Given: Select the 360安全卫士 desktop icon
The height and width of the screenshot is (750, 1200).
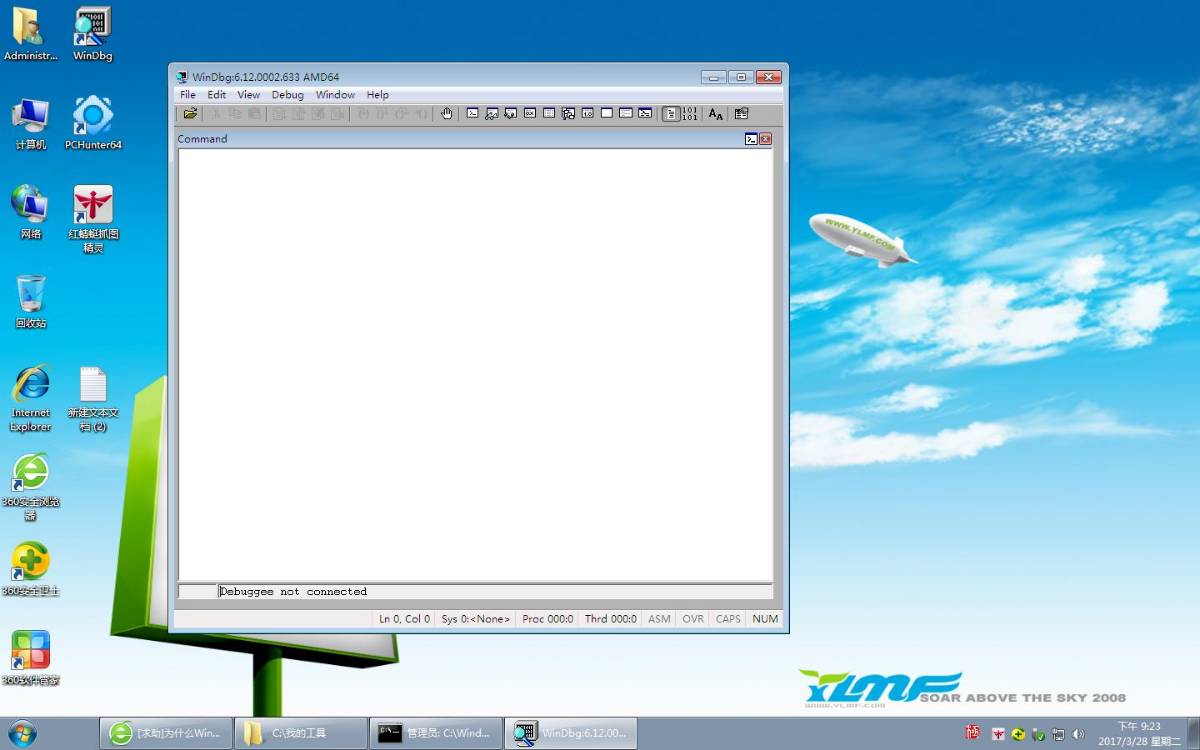Looking at the screenshot, I should (30, 570).
